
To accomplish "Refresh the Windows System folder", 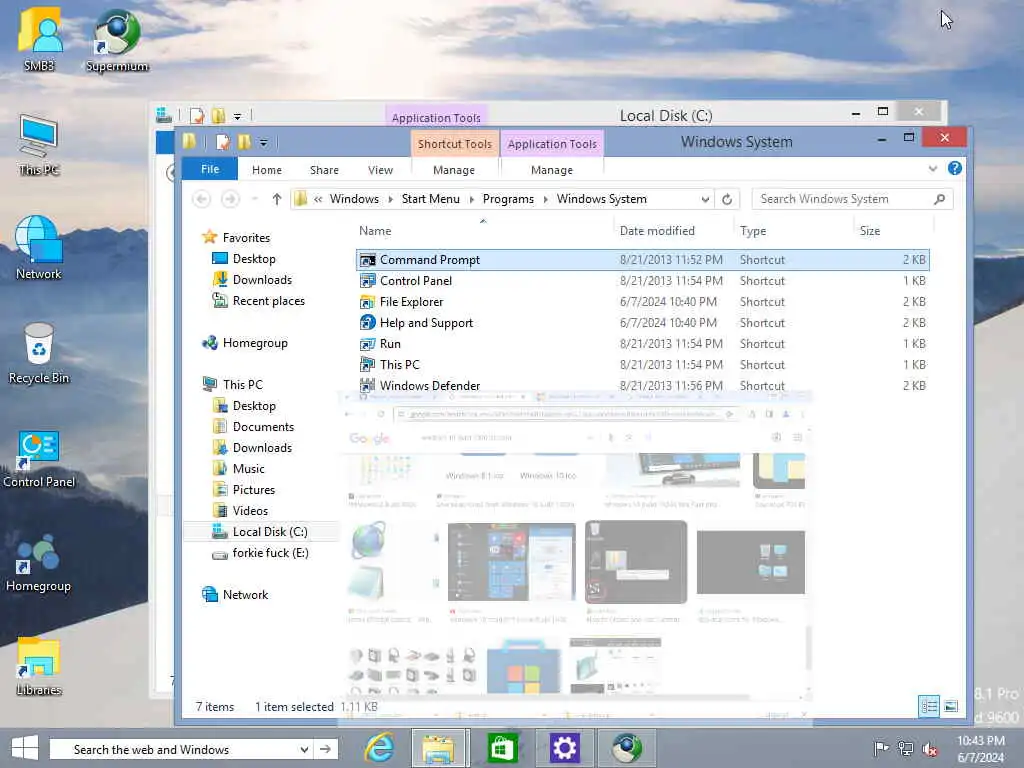I will tap(727, 199).
